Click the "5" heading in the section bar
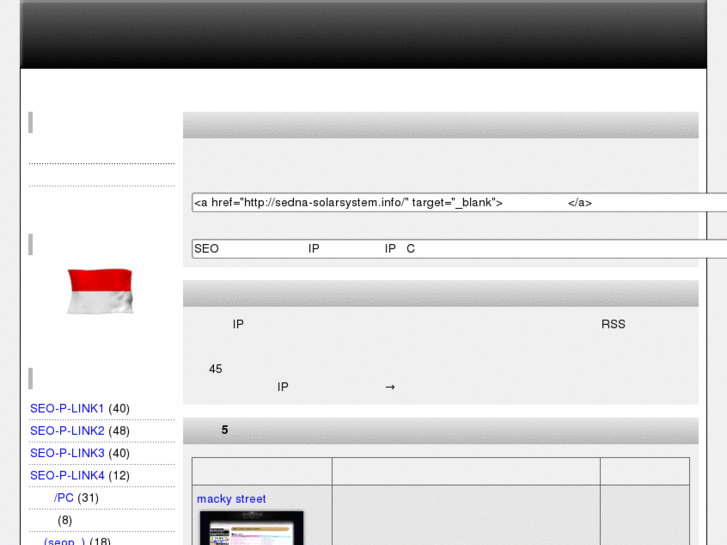This screenshot has height=545, width=727. tap(225, 430)
